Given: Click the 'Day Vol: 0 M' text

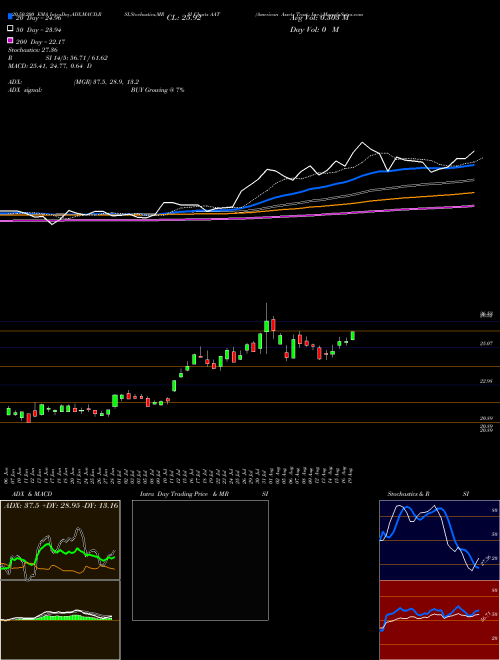Looking at the screenshot, I should [314, 30].
